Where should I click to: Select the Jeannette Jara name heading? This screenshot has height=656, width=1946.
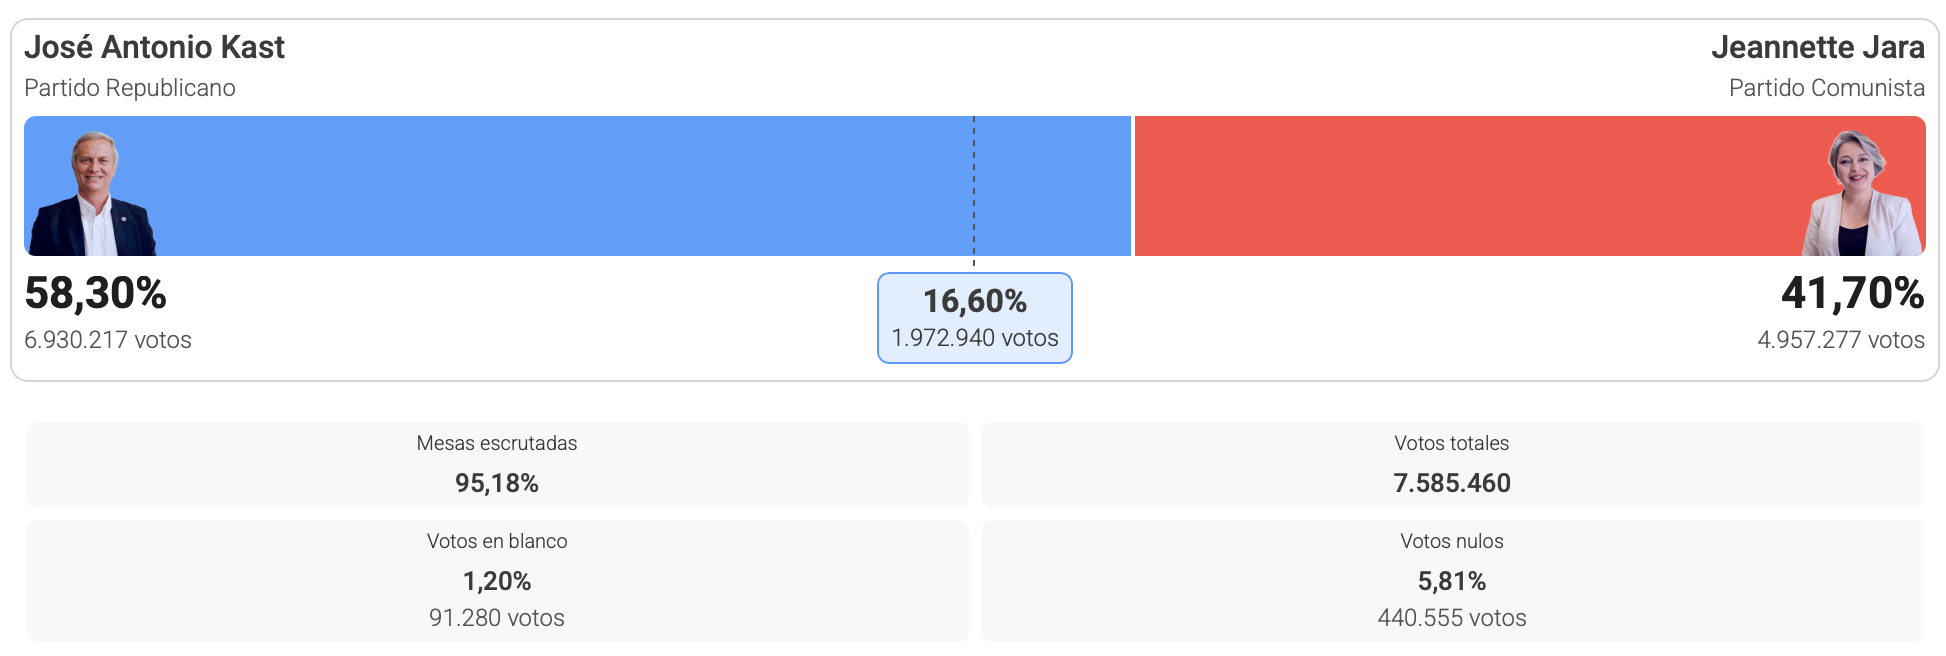click(1817, 47)
